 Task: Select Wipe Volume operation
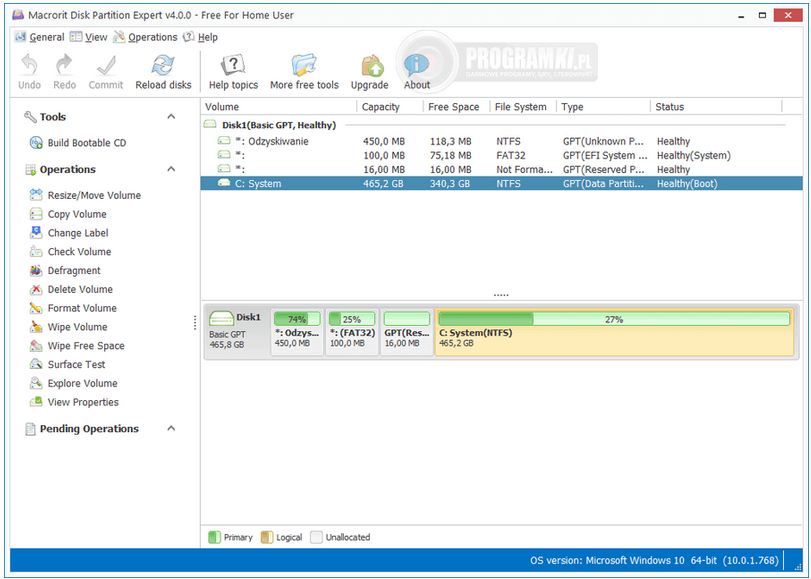[x=69, y=327]
